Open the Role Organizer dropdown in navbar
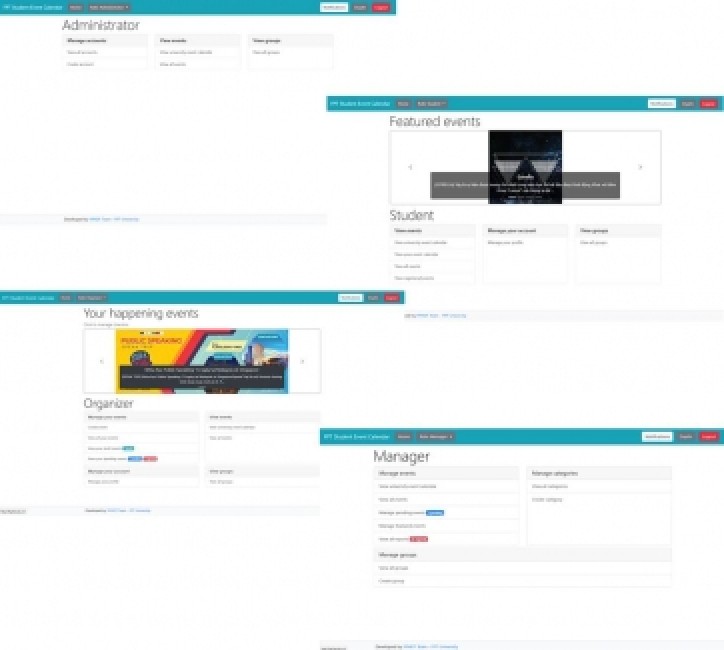 click(x=92, y=298)
